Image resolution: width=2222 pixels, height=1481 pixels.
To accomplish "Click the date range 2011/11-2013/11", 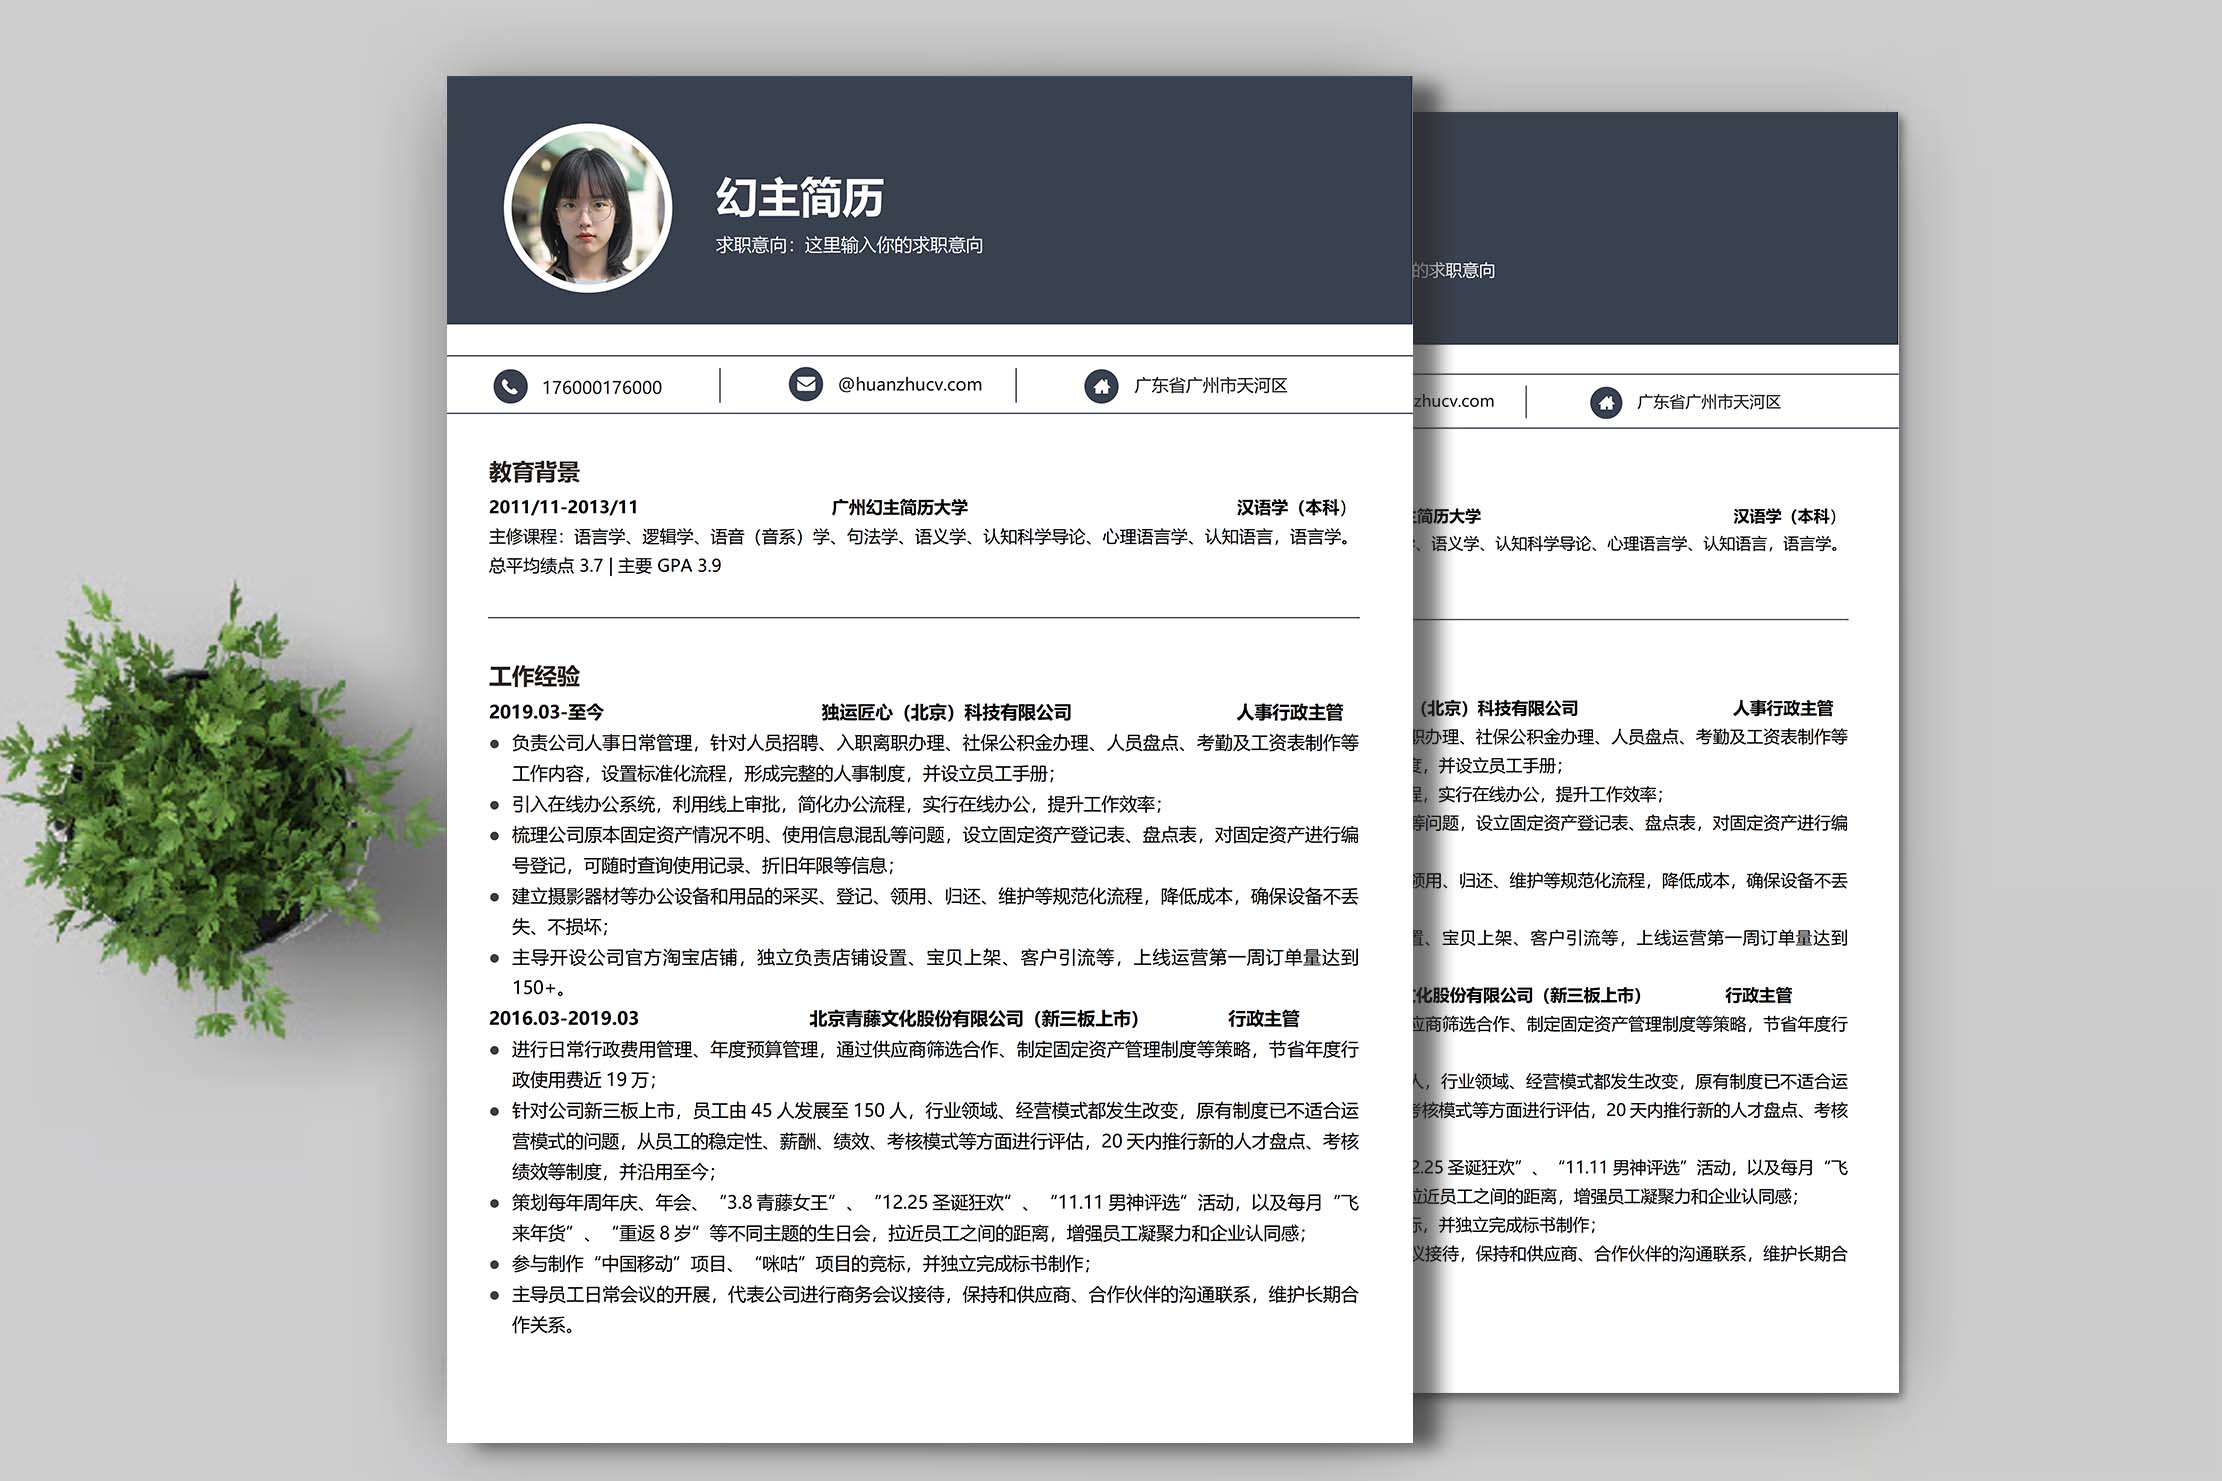I will pos(563,507).
